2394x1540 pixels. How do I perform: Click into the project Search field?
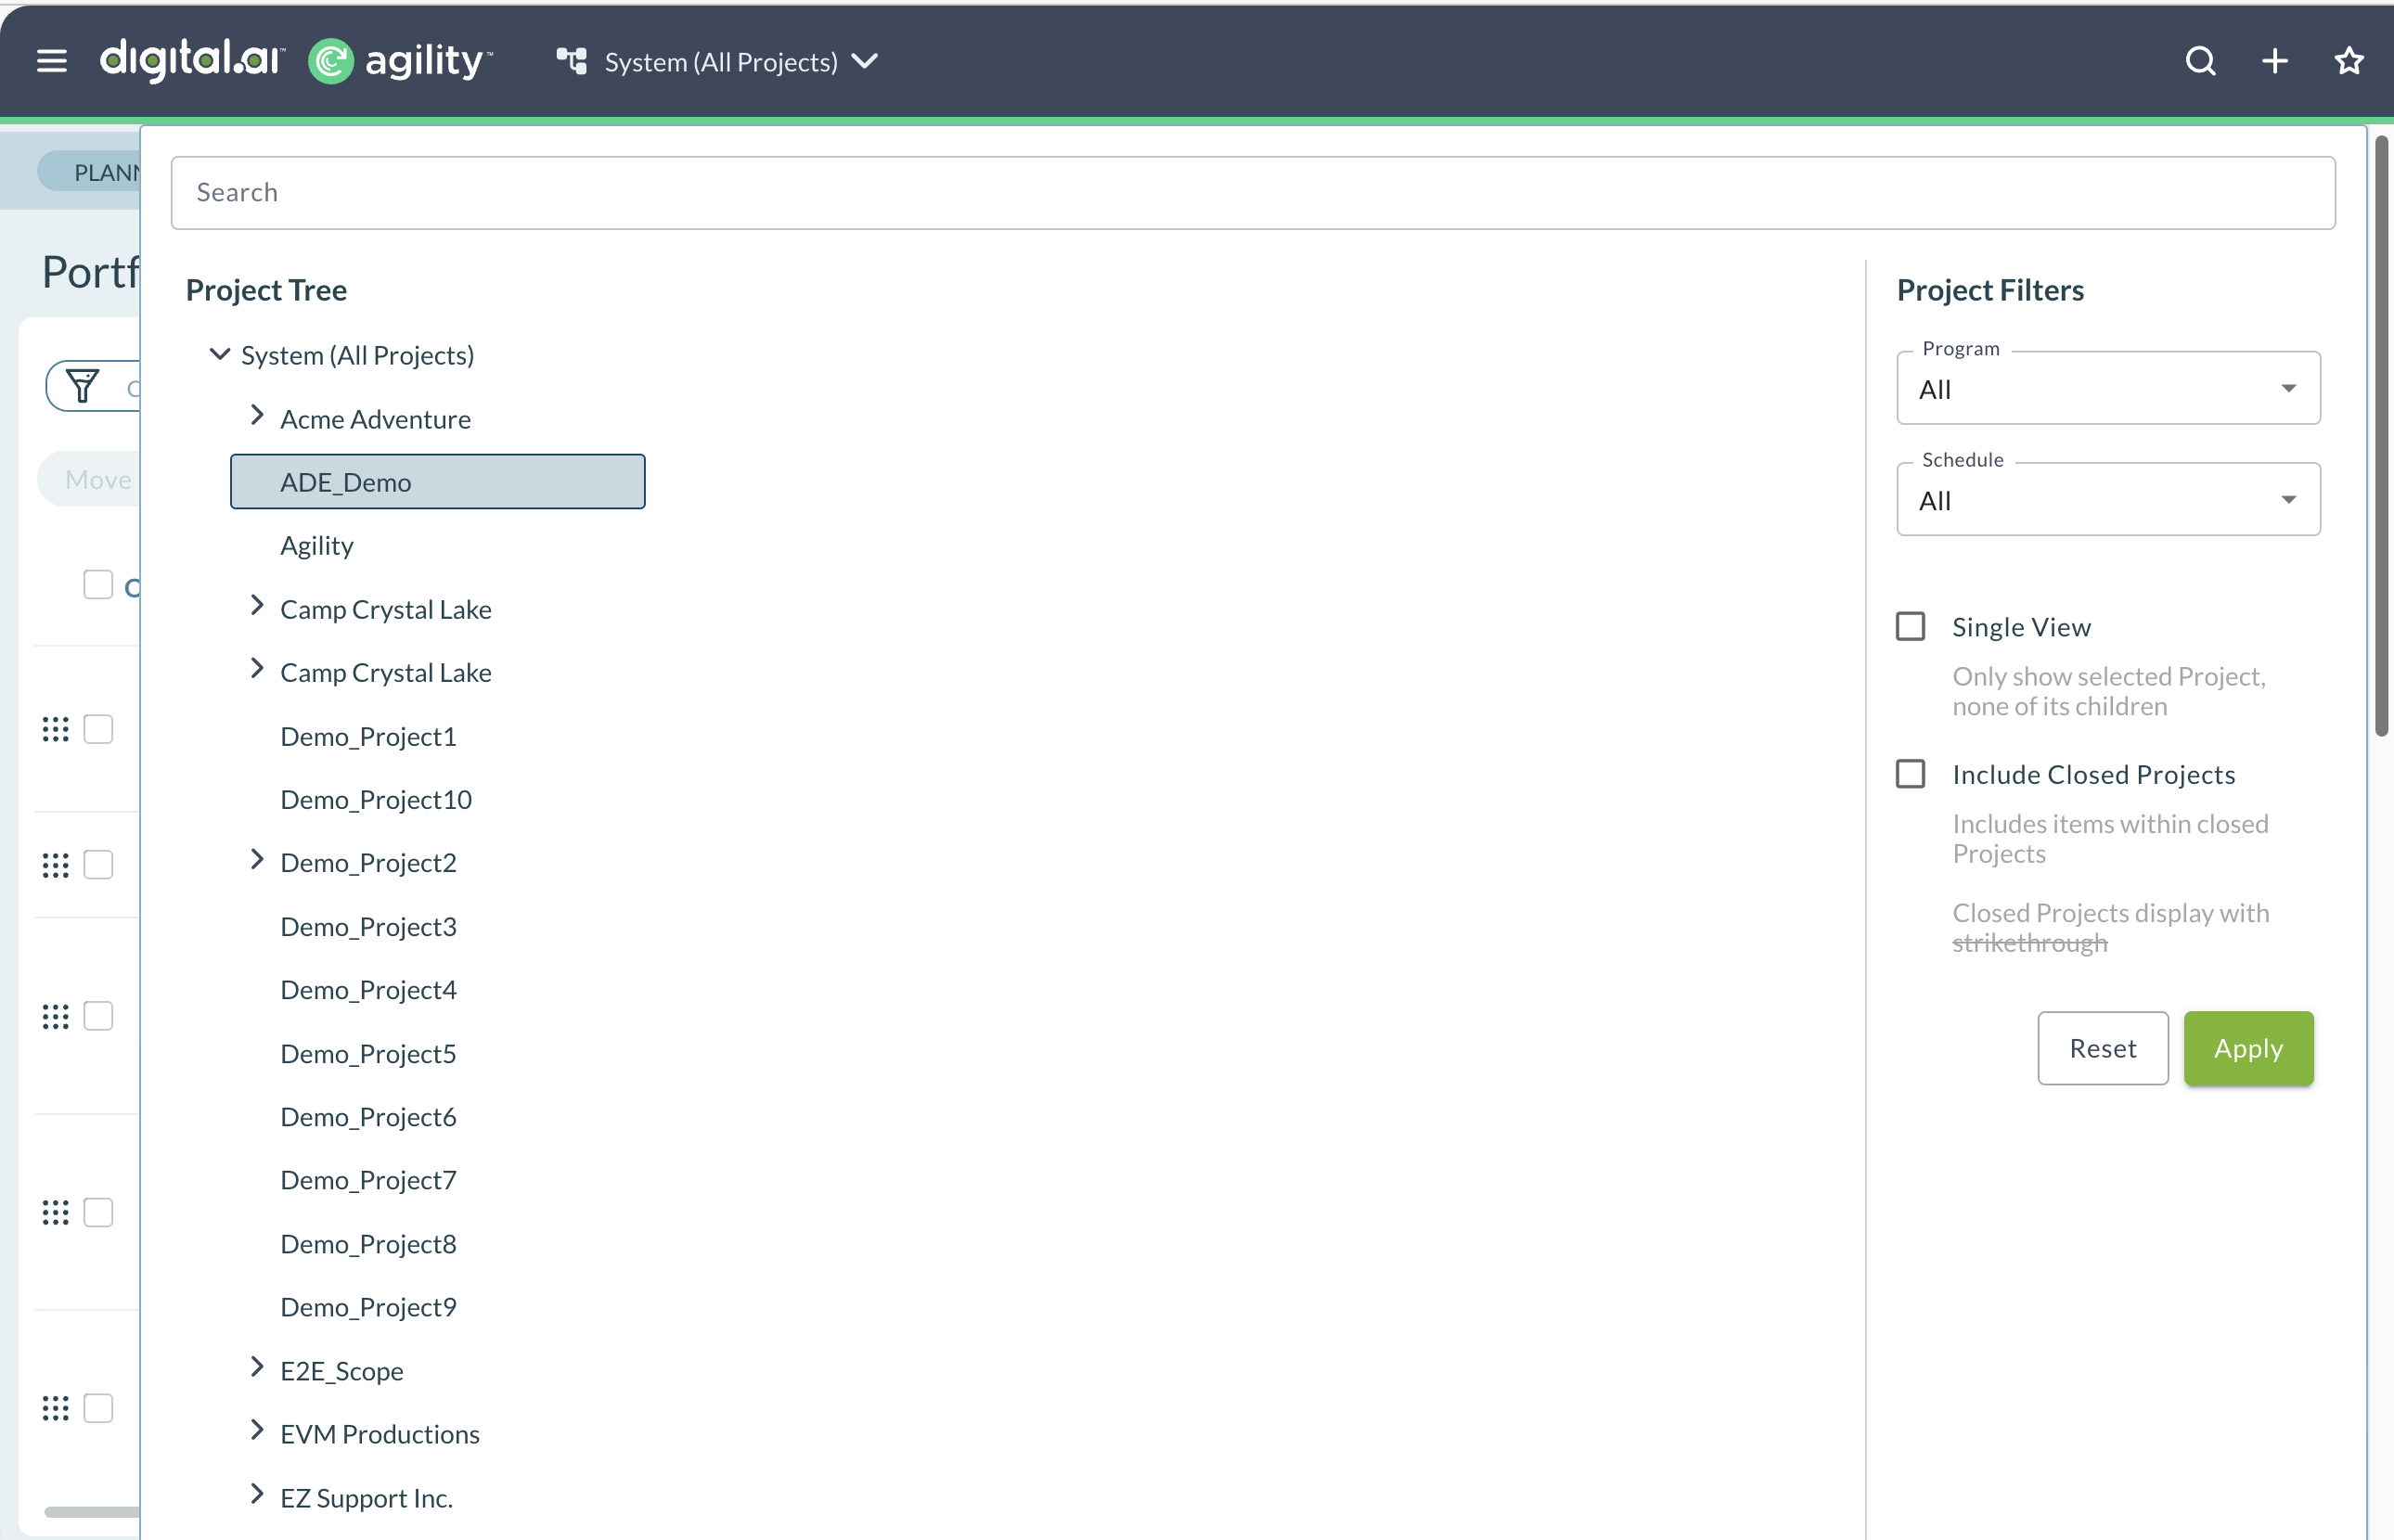(x=1252, y=193)
